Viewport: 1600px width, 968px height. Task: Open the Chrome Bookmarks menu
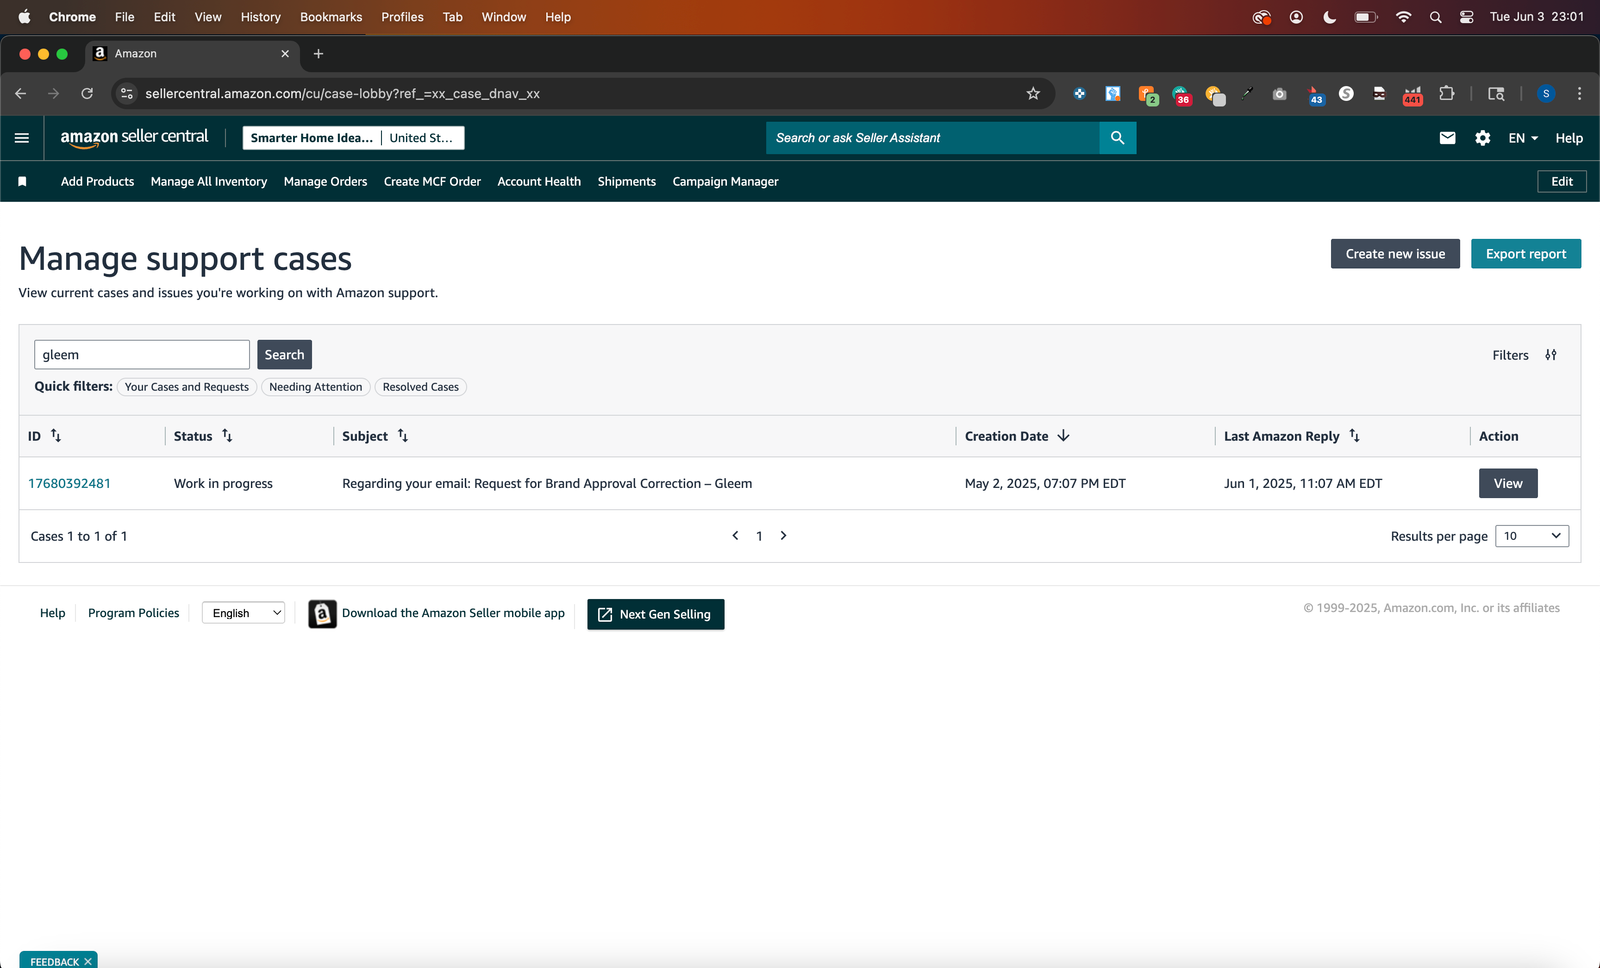[x=331, y=17]
